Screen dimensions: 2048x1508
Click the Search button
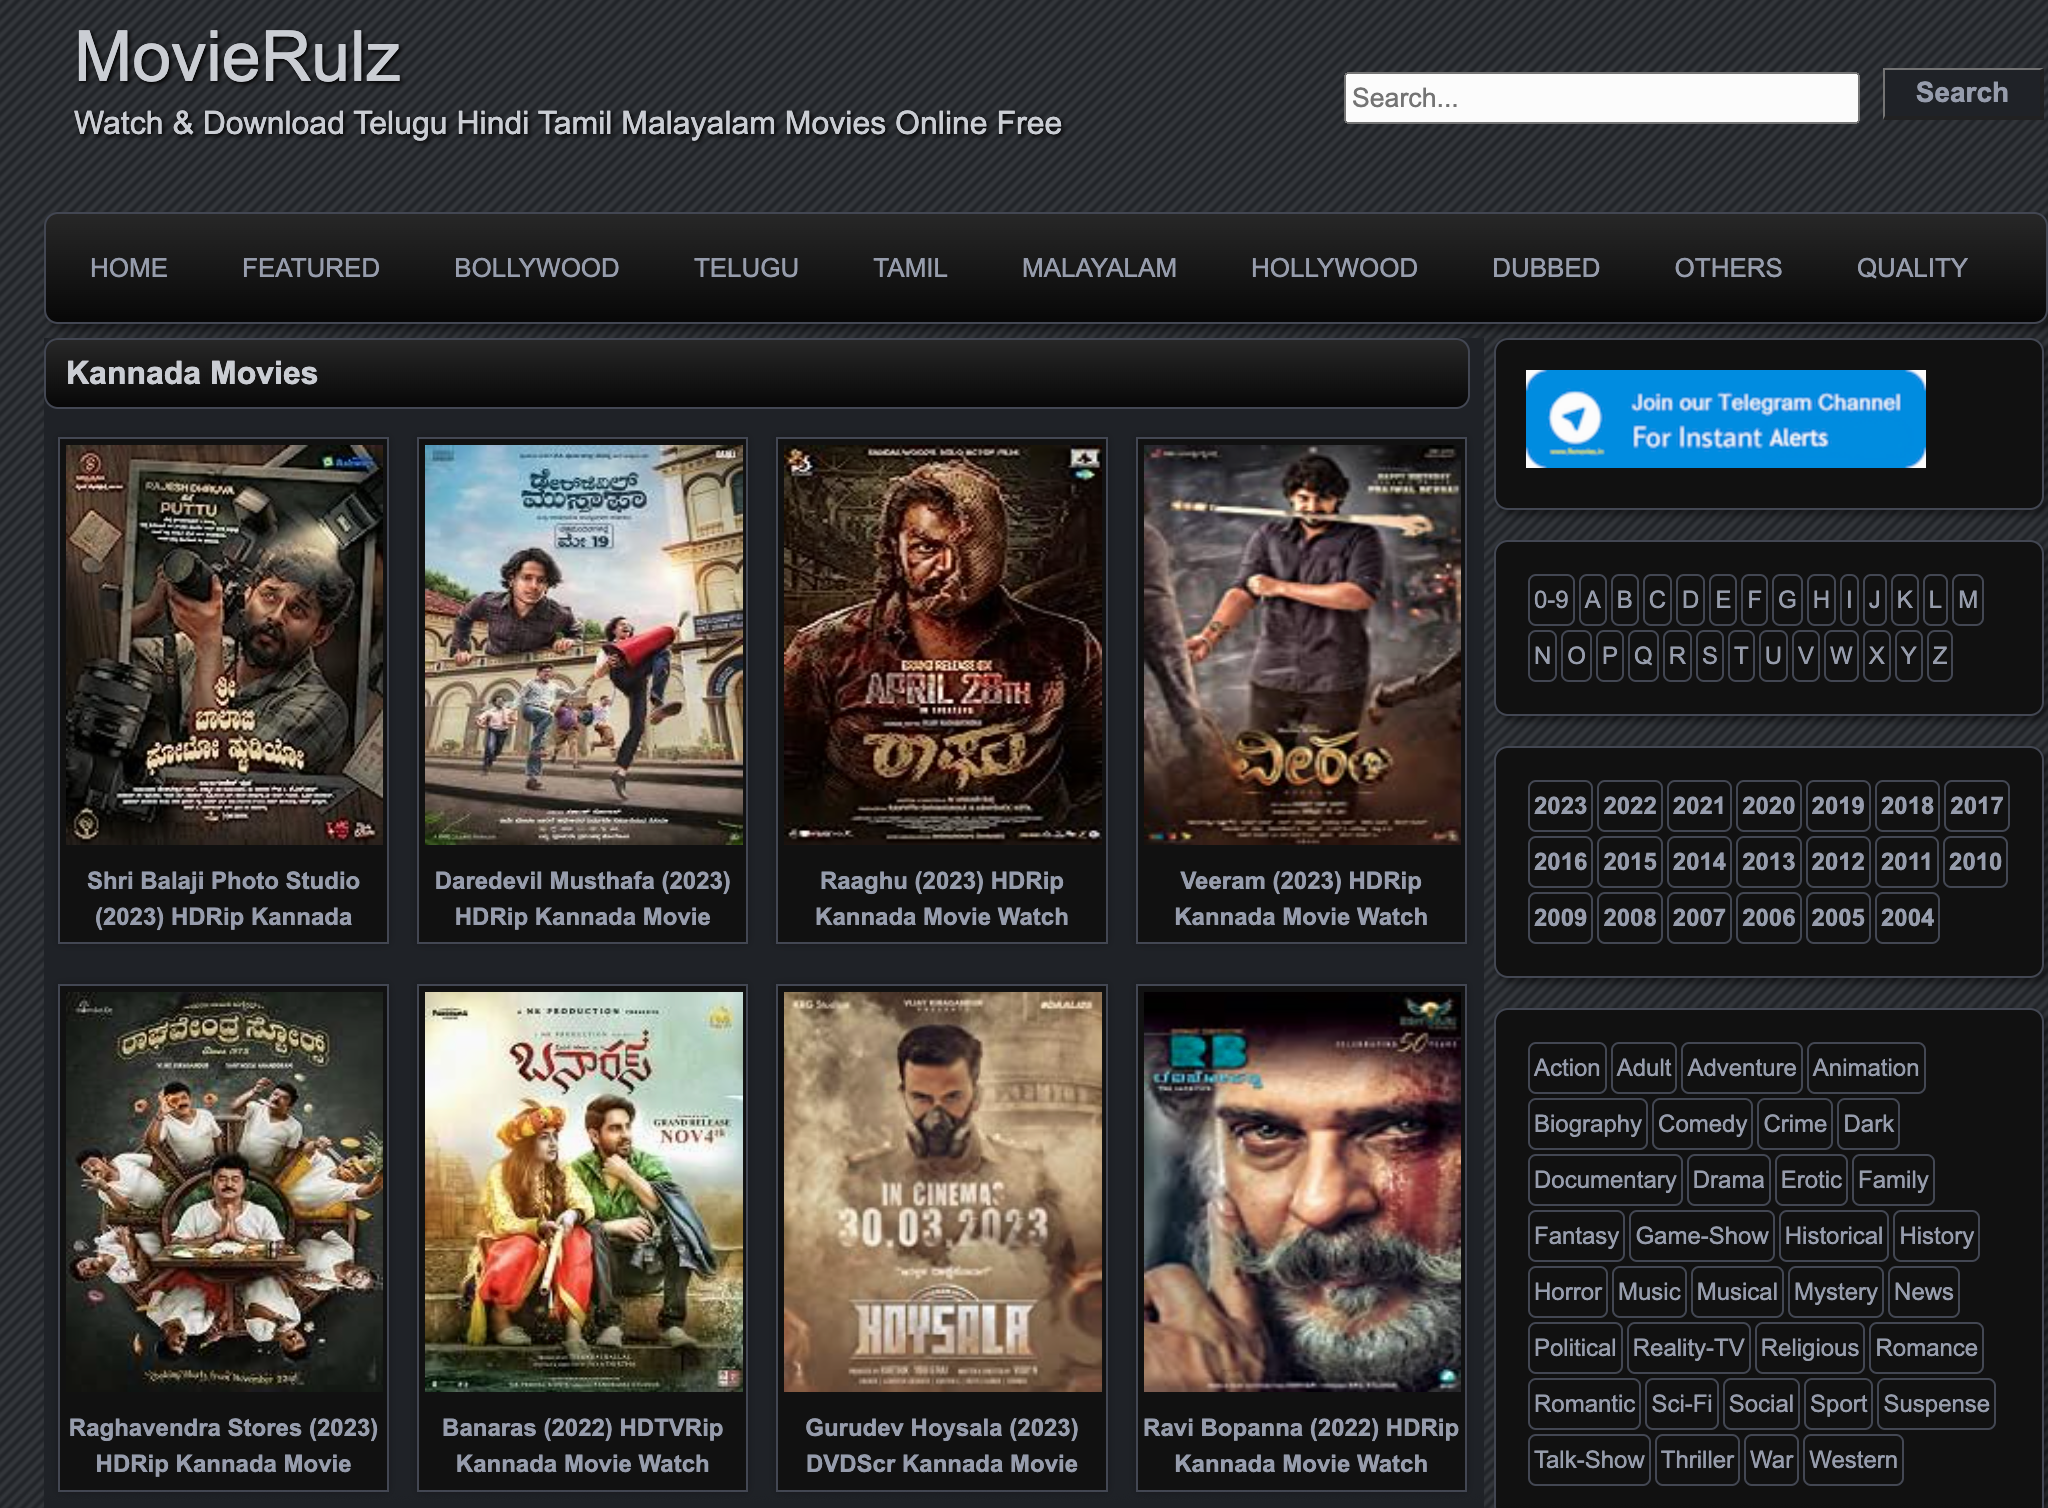pos(1961,93)
